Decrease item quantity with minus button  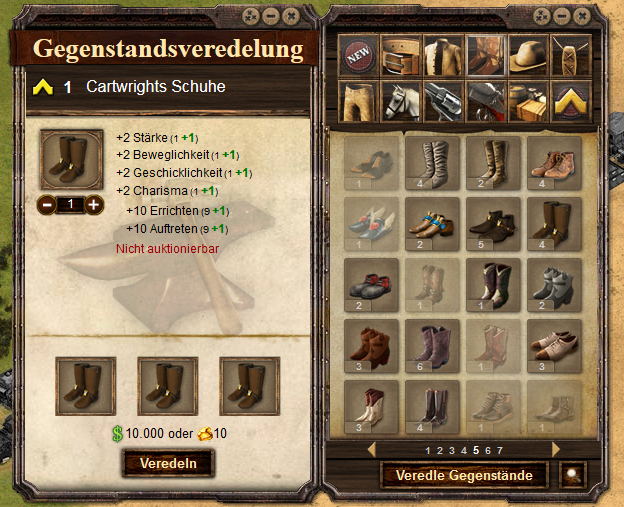(47, 205)
